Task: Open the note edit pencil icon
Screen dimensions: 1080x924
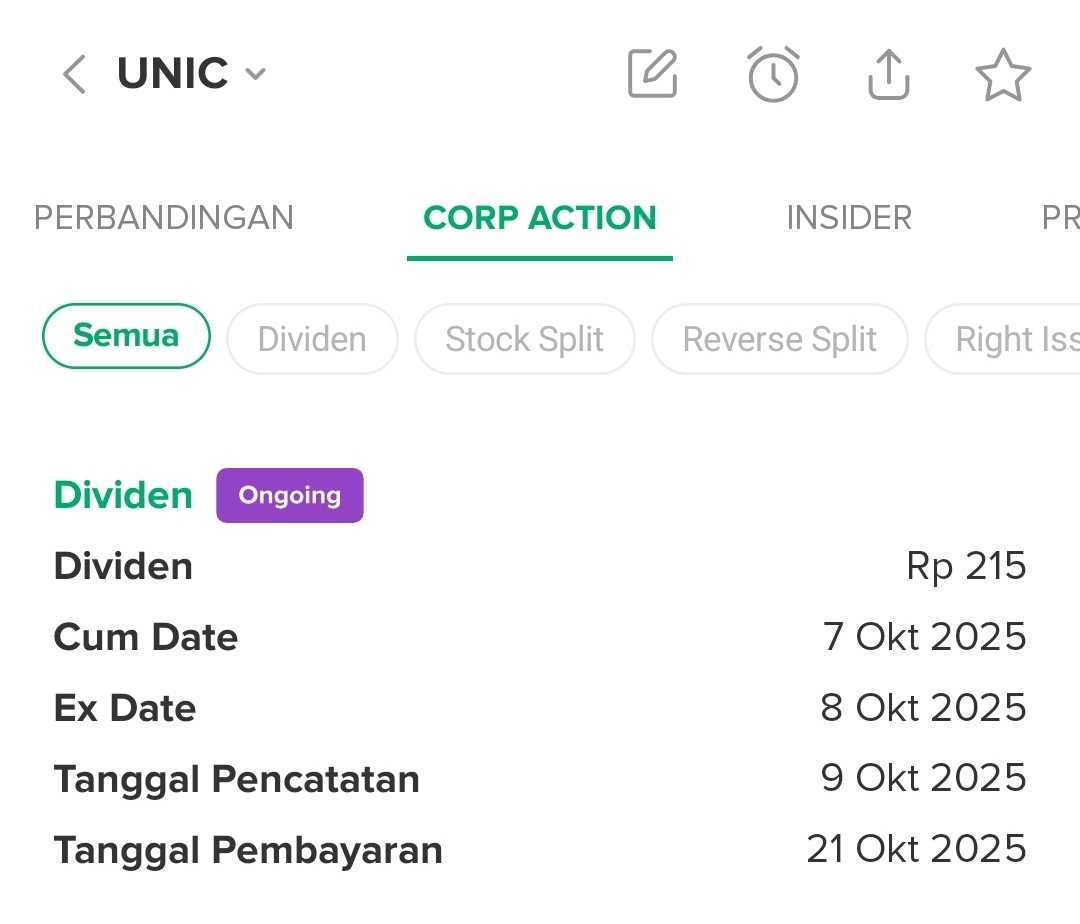Action: 653,74
